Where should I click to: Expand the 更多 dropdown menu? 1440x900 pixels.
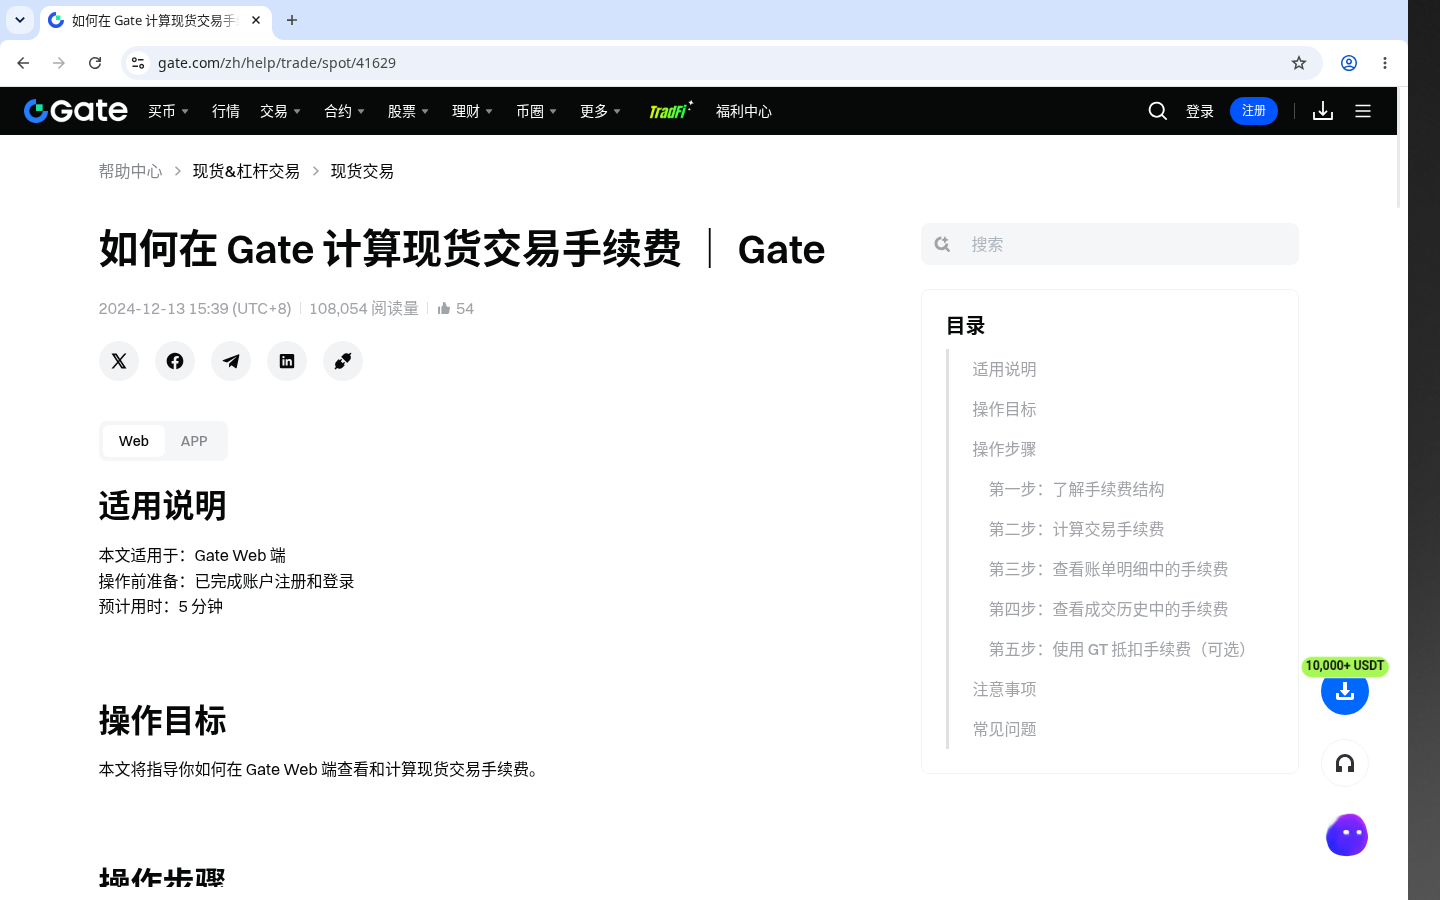601,111
